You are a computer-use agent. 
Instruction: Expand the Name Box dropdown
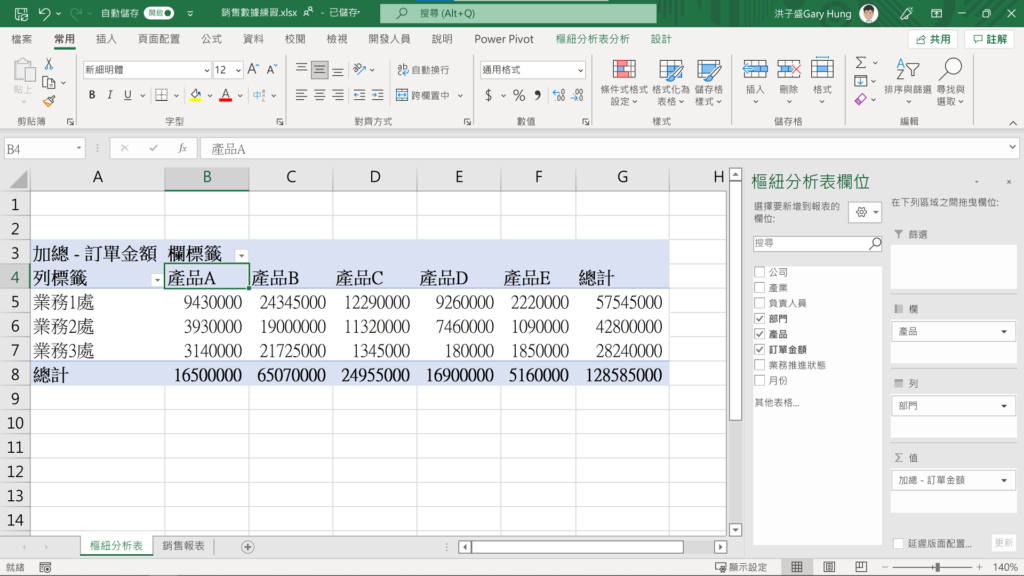[x=79, y=149]
